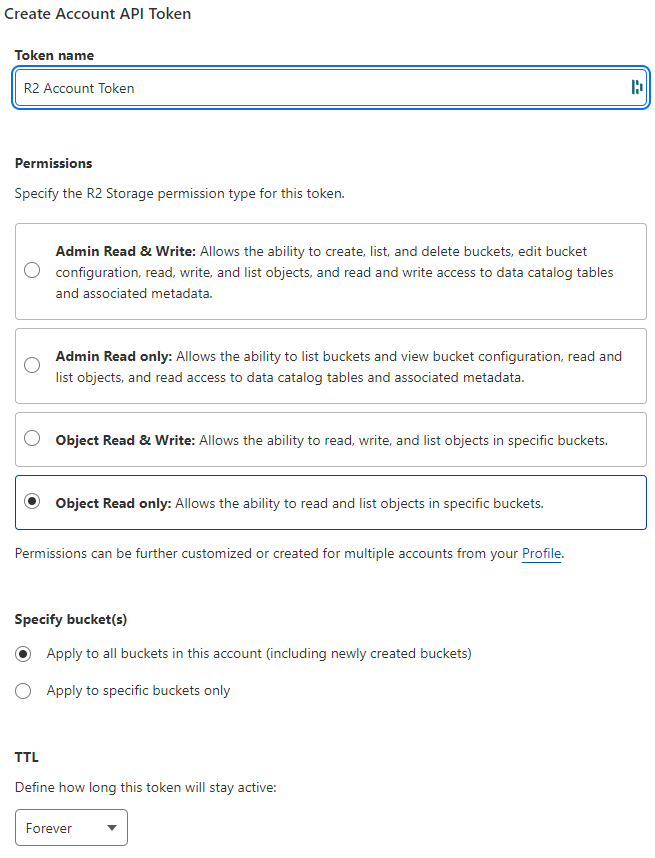Click the password manager icon in Token name field
Image resolution: width=655 pixels, height=858 pixels.
(636, 88)
